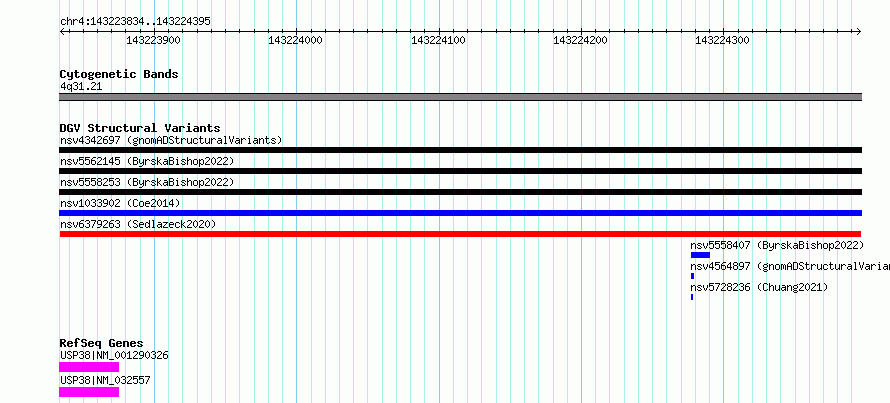Open the nsv4342697 gnomAD variant label
Viewport: 890px width, 403px height.
(x=171, y=140)
